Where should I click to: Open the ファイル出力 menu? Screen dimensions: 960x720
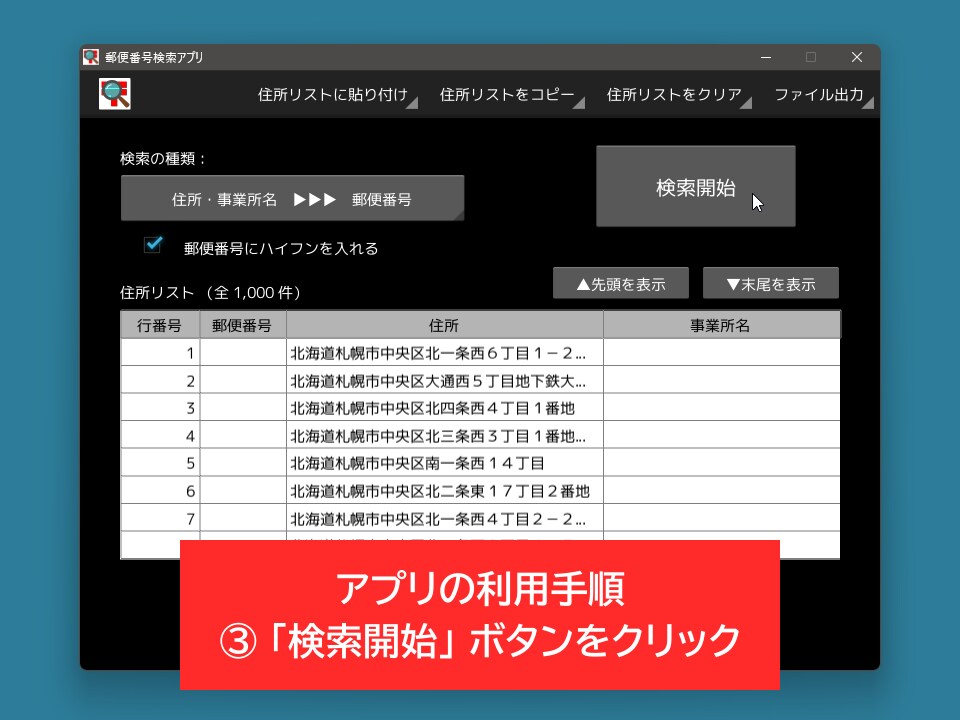click(x=822, y=95)
